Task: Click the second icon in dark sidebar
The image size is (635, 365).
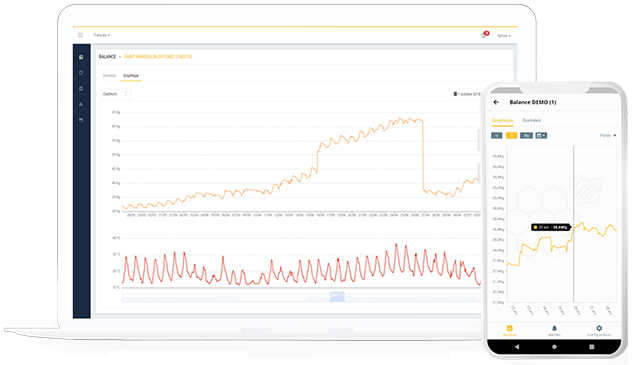Action: click(x=81, y=73)
